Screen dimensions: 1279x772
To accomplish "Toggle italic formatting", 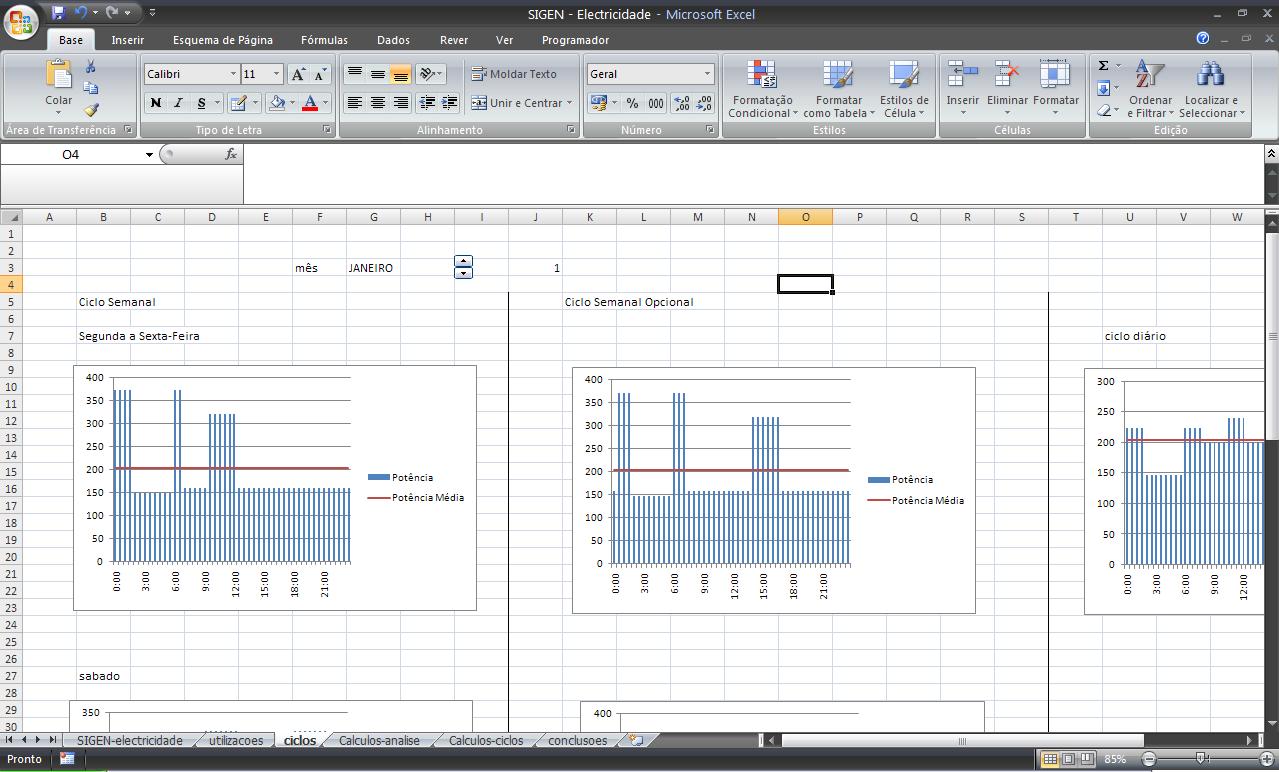I will coord(179,103).
